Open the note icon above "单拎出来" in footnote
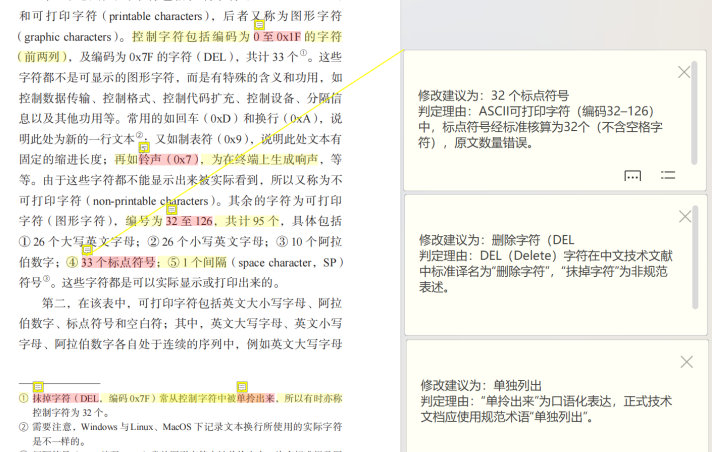Screen dimensions: 712x452 coord(242,387)
